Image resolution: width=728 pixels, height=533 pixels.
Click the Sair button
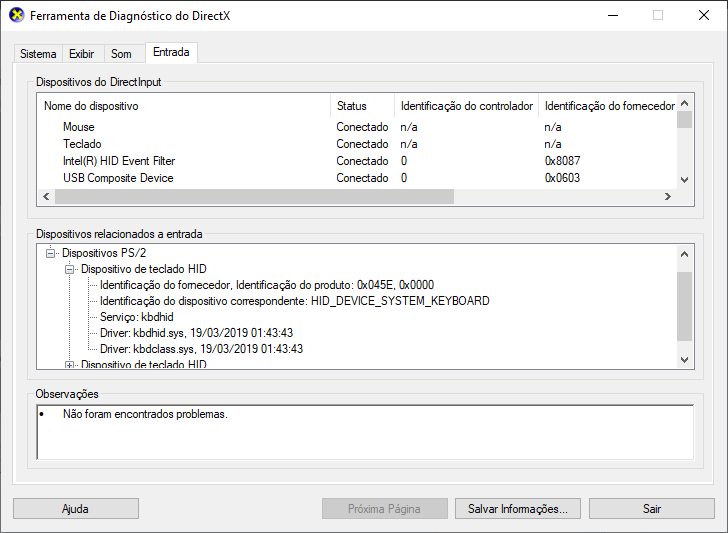coord(652,509)
